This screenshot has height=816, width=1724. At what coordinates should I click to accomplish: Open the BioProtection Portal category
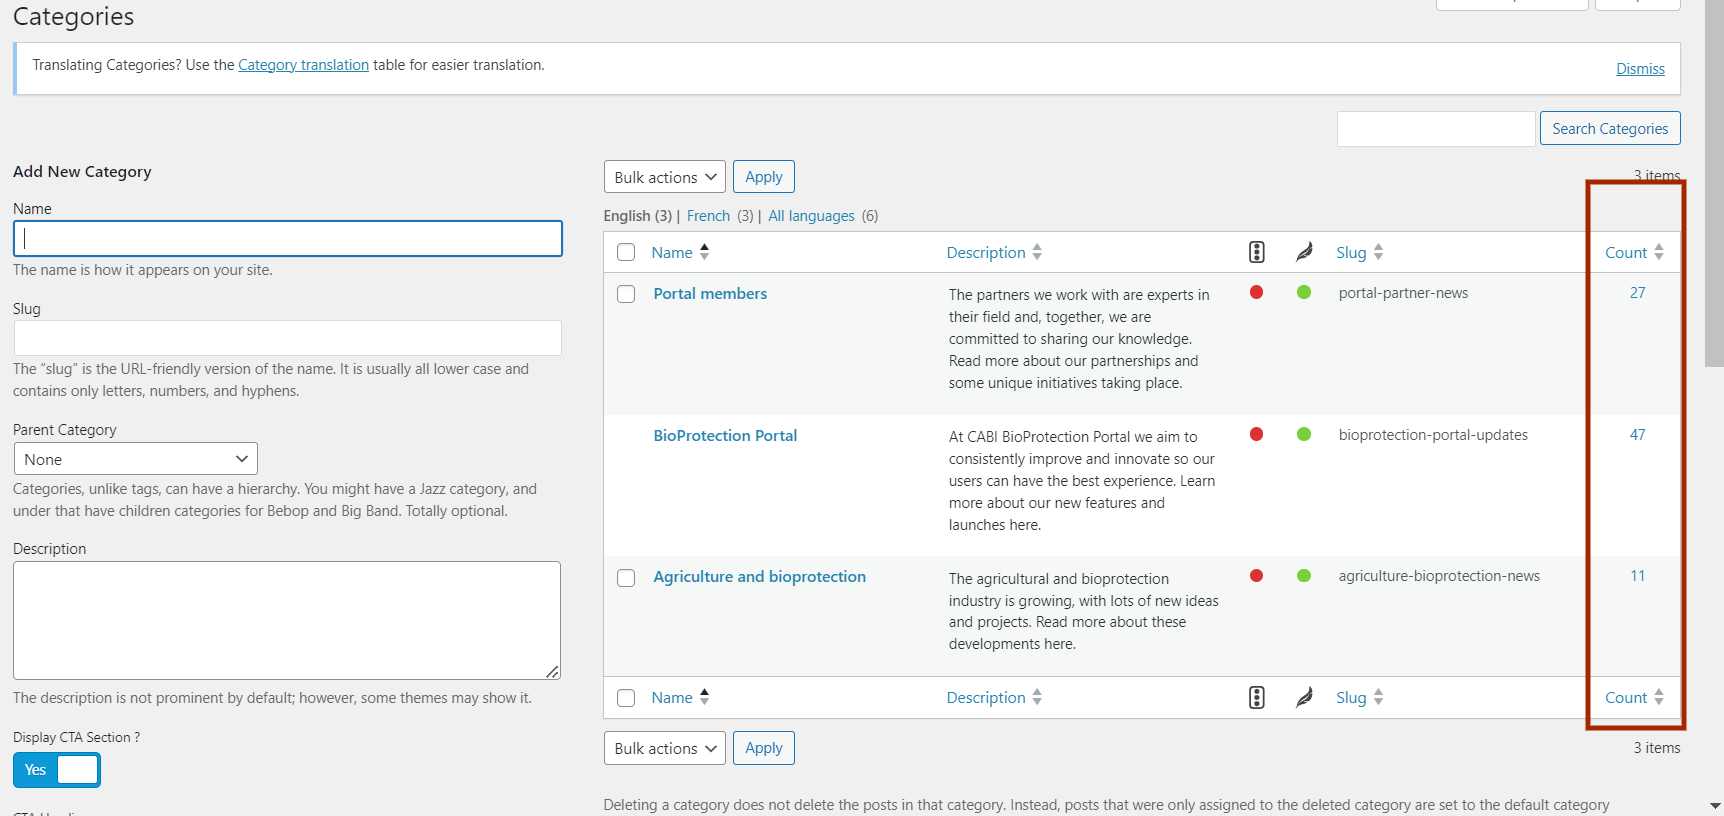(x=725, y=436)
